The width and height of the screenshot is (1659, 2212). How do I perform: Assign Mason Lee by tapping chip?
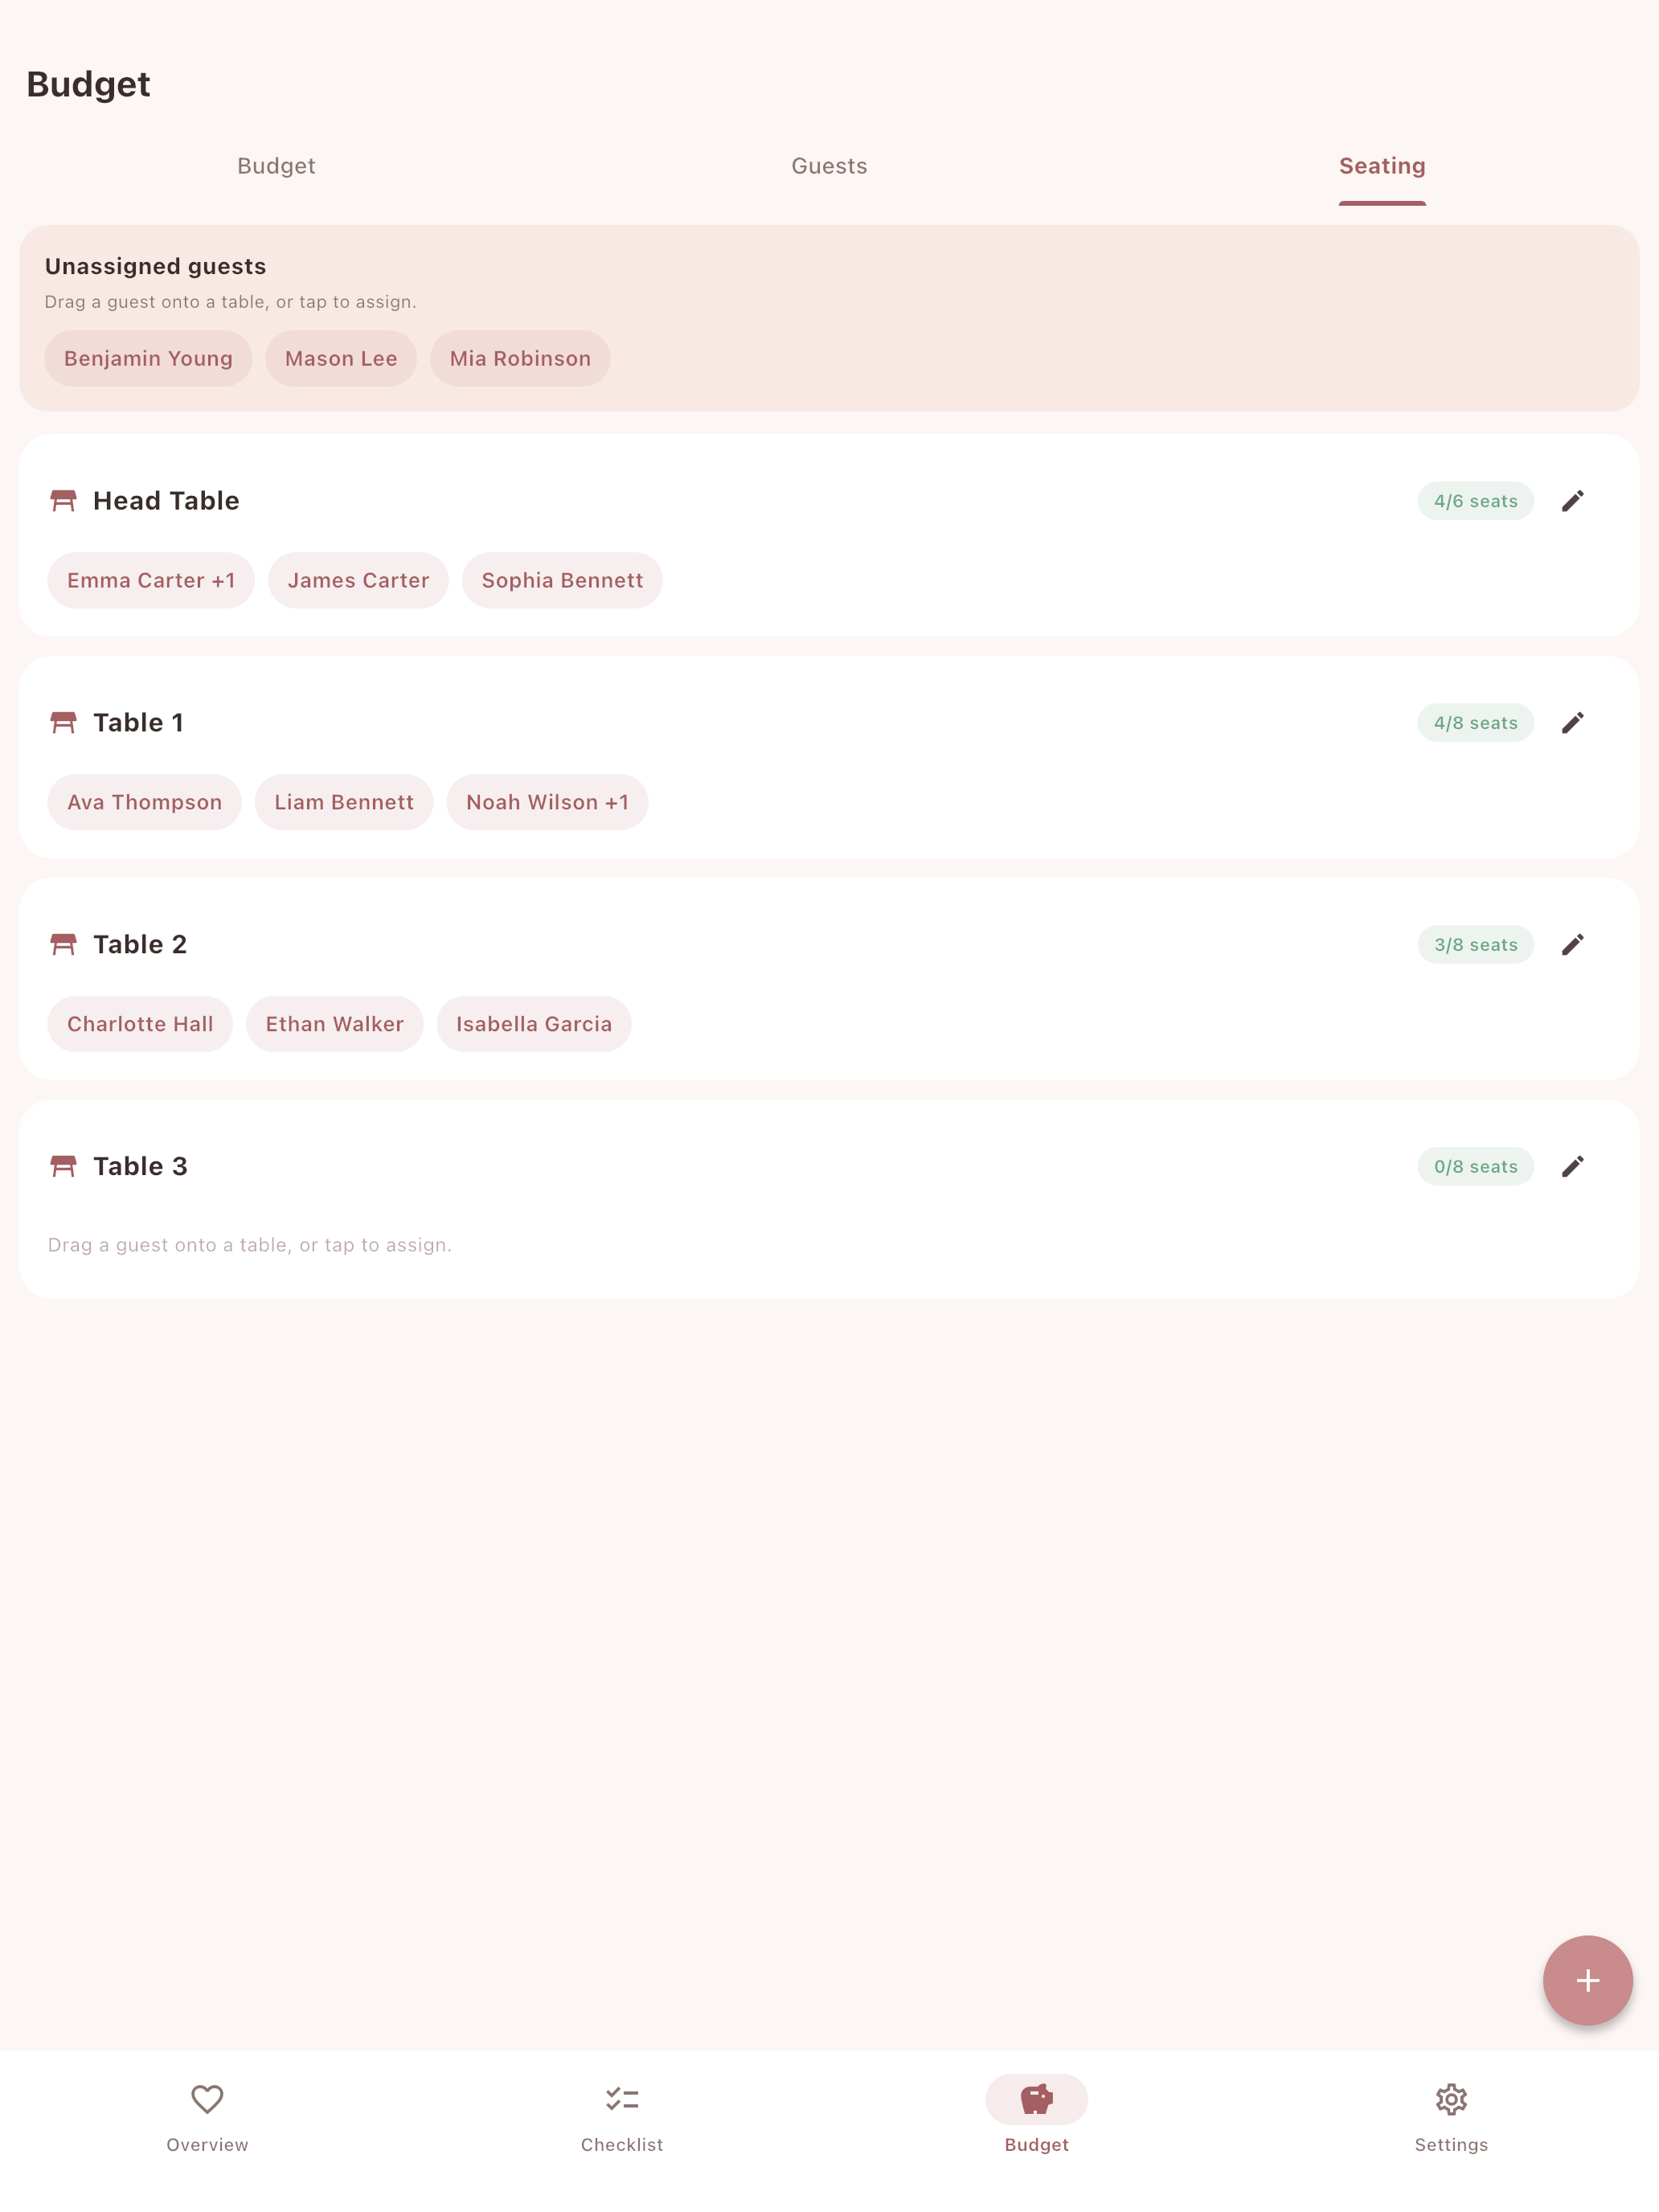coord(341,358)
